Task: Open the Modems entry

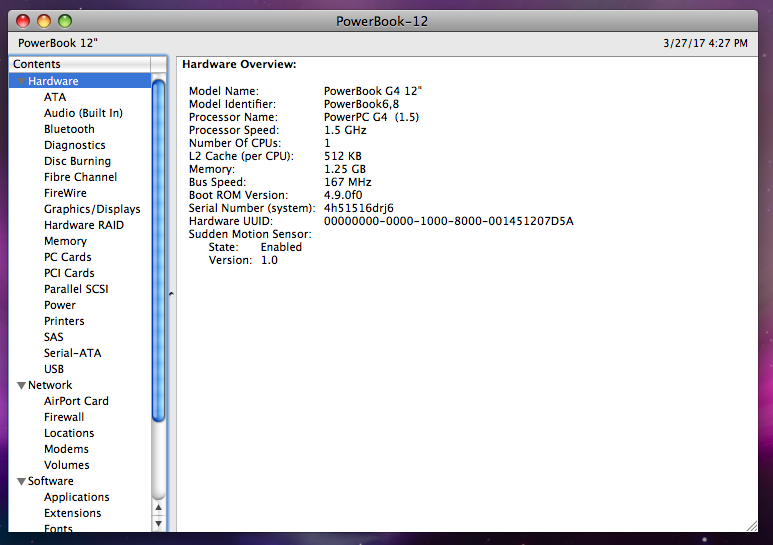Action: tap(66, 449)
